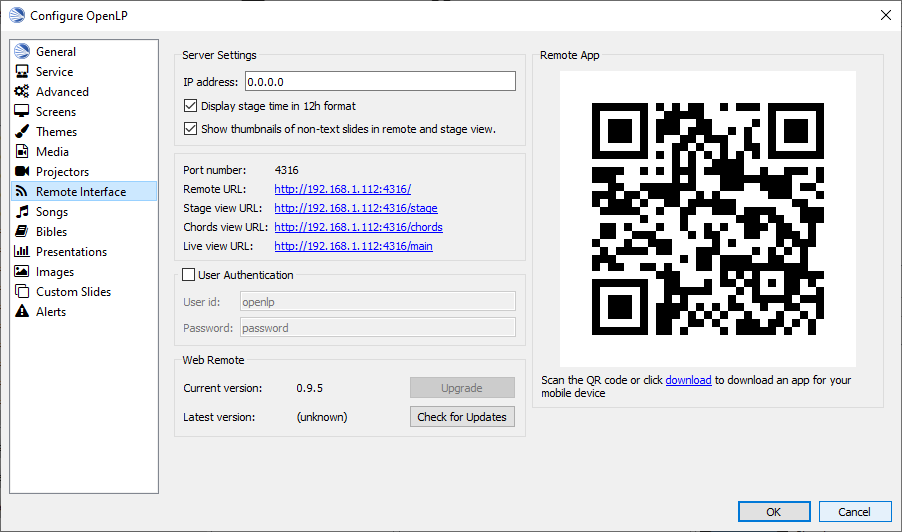The width and height of the screenshot is (902, 532).
Task: Click the Images picture icon
Action: point(22,271)
